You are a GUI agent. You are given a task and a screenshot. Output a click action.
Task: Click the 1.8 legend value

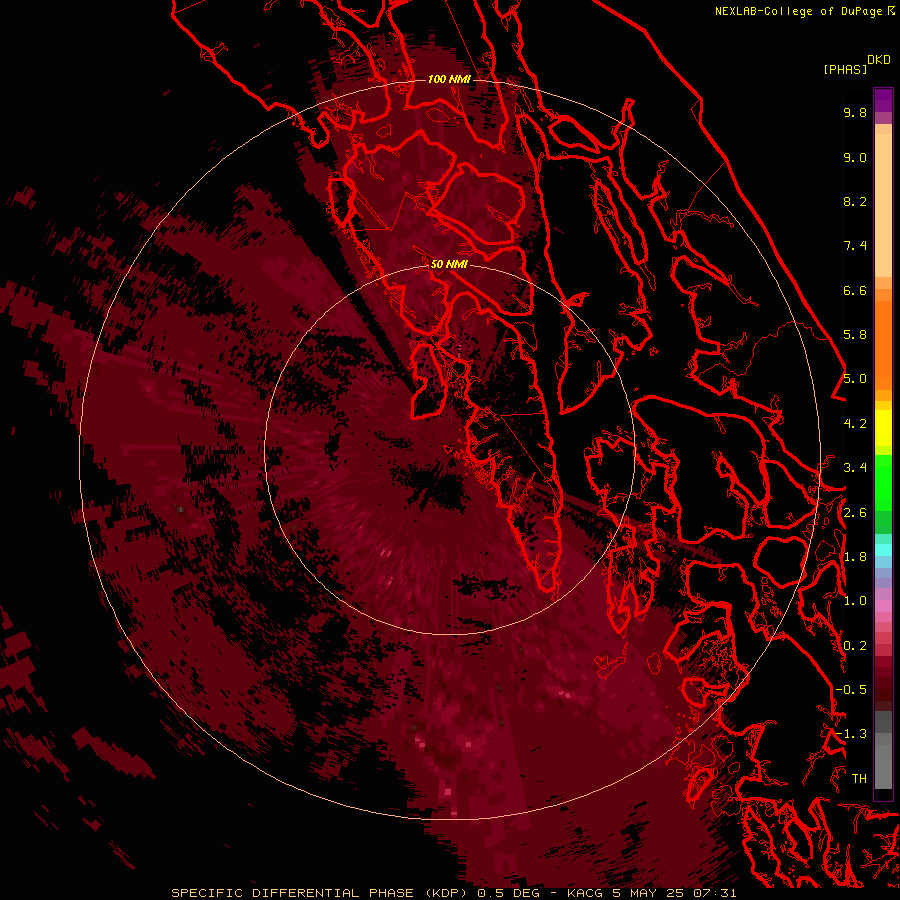[855, 557]
